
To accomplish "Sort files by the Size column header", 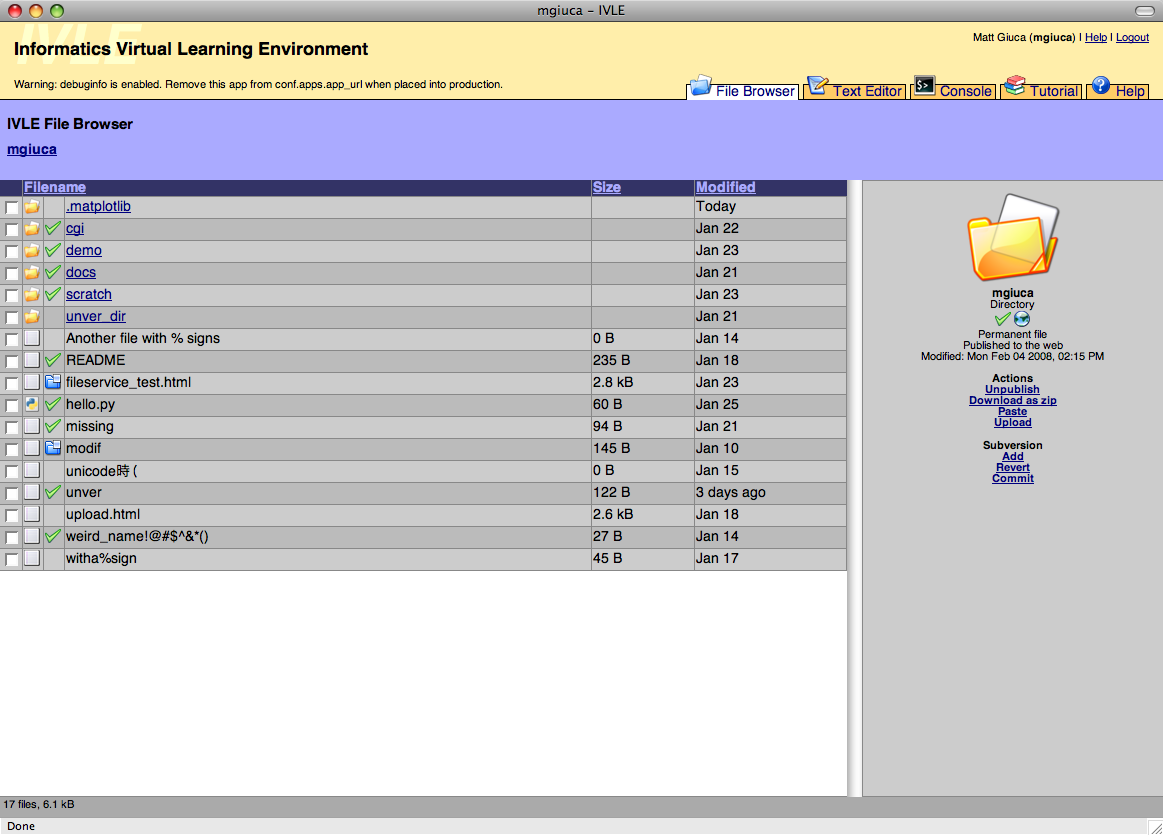I will pyautogui.click(x=607, y=188).
